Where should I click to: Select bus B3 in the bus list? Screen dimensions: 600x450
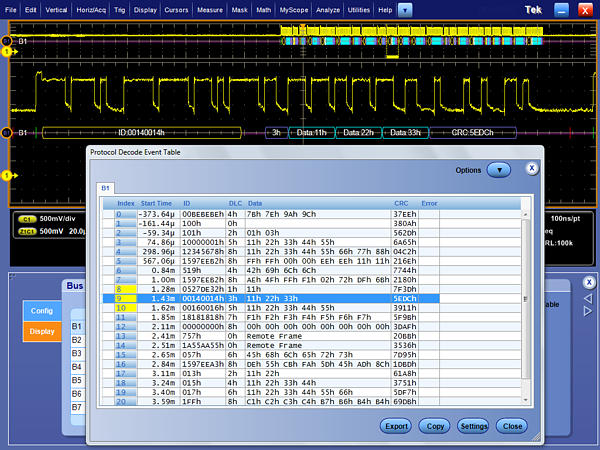point(76,354)
